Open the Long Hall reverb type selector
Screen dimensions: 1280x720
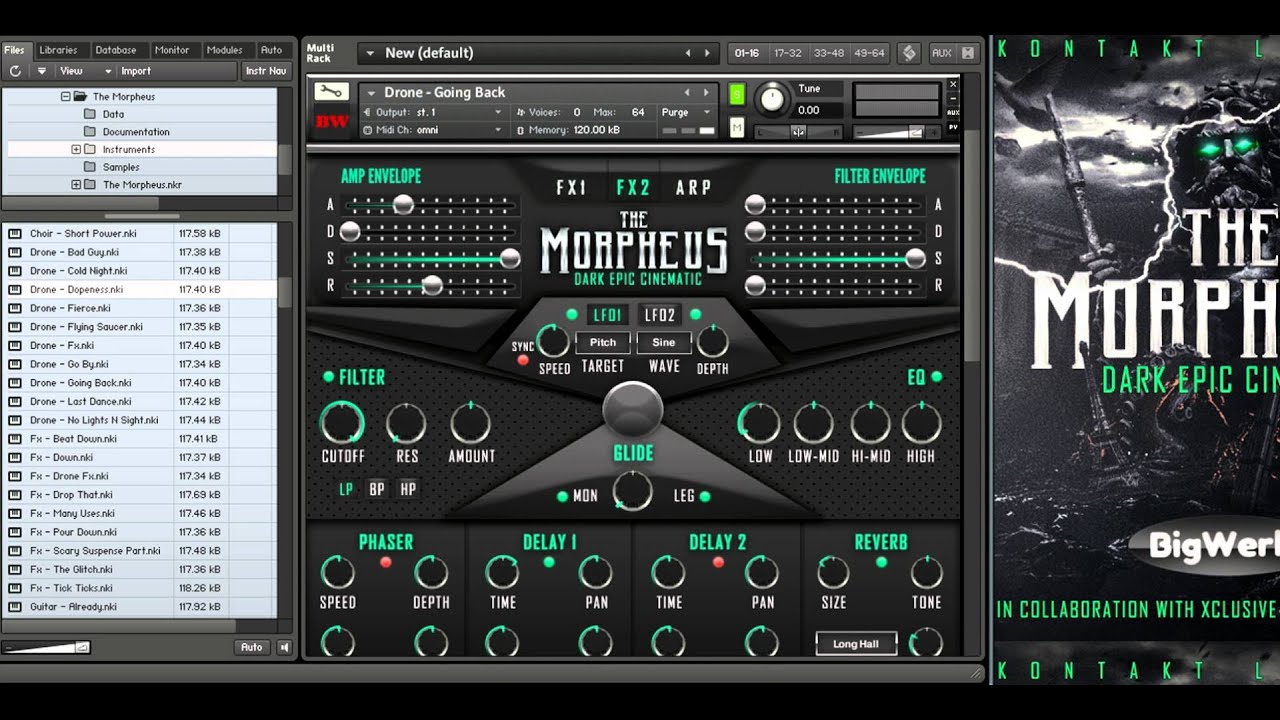[856, 643]
